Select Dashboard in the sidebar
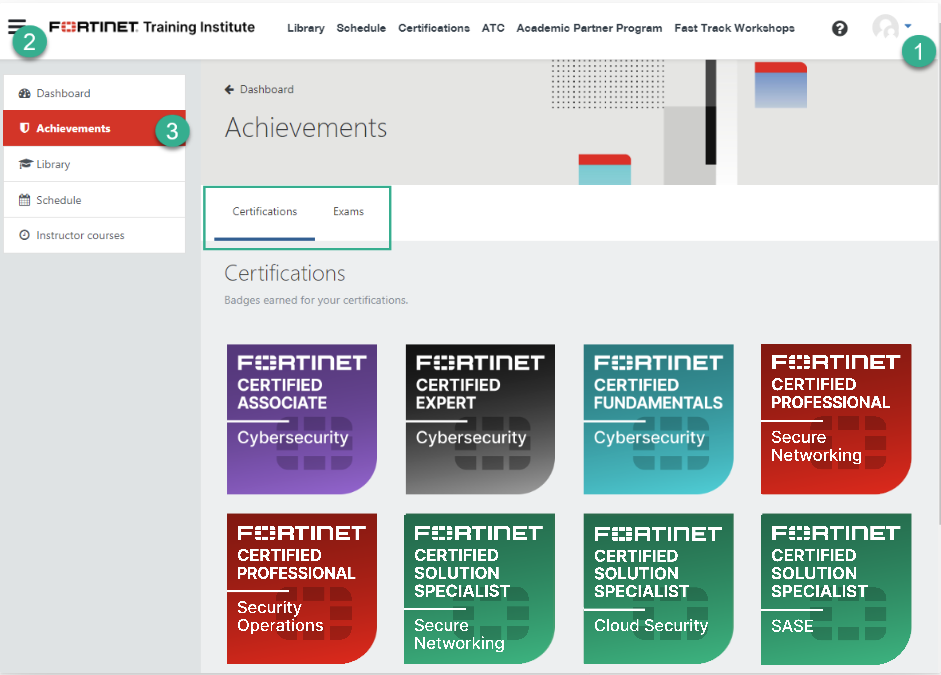Screen dimensions: 941x675 (x=94, y=93)
